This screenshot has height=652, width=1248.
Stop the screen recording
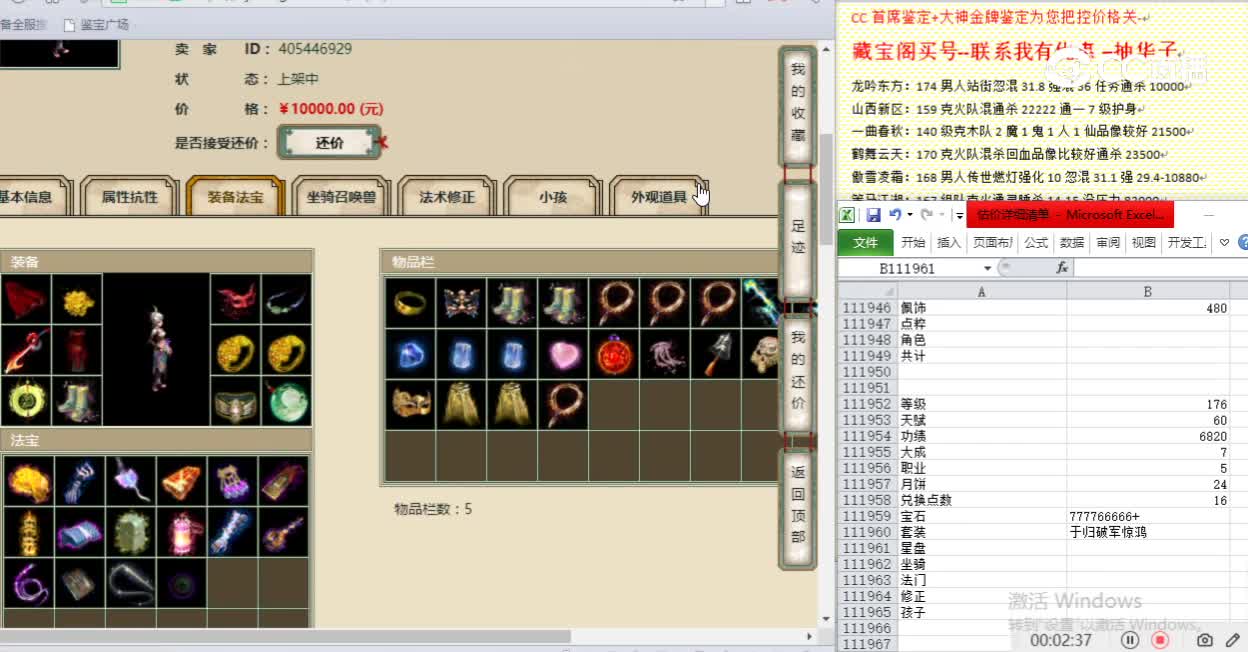[1160, 639]
